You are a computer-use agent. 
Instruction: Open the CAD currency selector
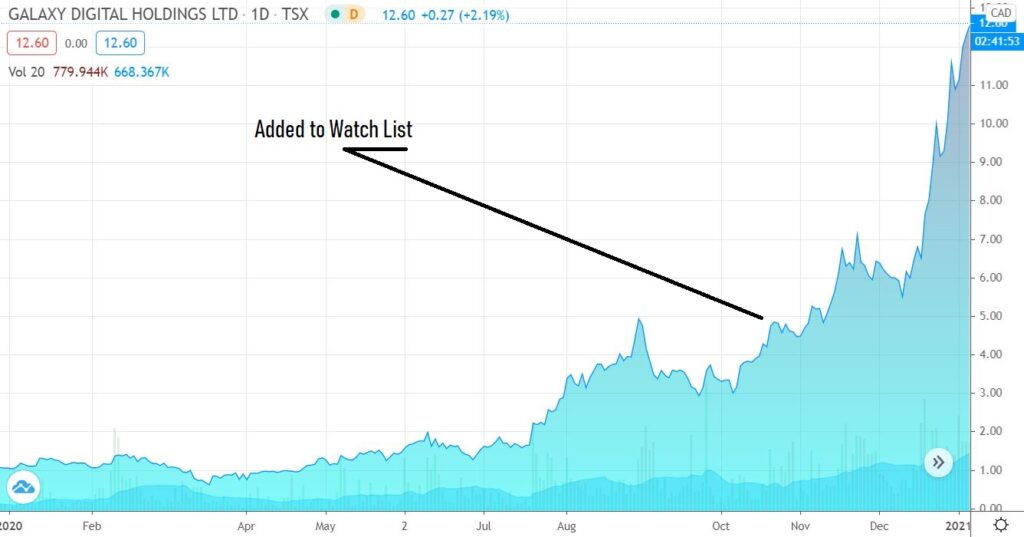click(1000, 12)
